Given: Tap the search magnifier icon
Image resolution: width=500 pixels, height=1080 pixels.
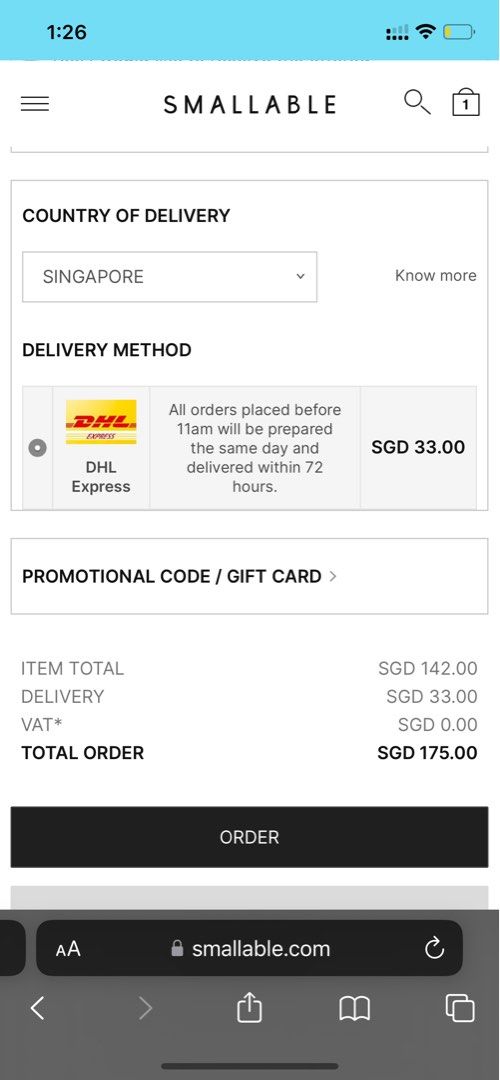Looking at the screenshot, I should 417,102.
